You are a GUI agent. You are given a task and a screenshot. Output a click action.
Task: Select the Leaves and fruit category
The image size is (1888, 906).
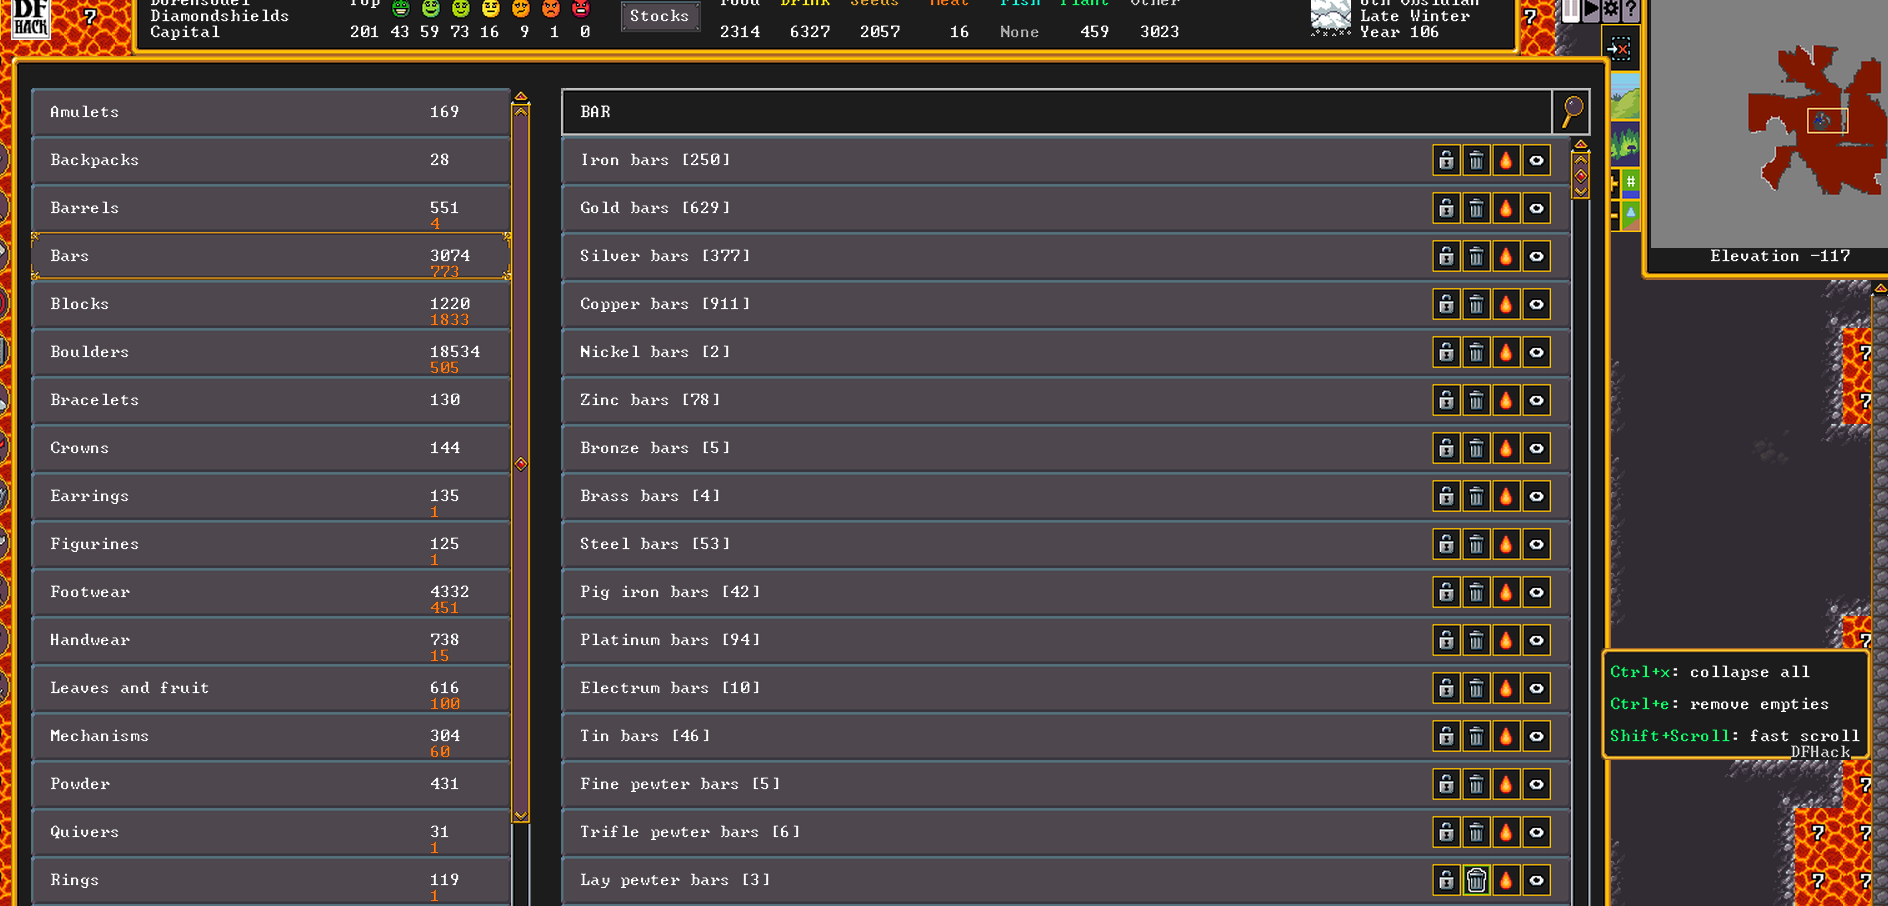point(271,688)
